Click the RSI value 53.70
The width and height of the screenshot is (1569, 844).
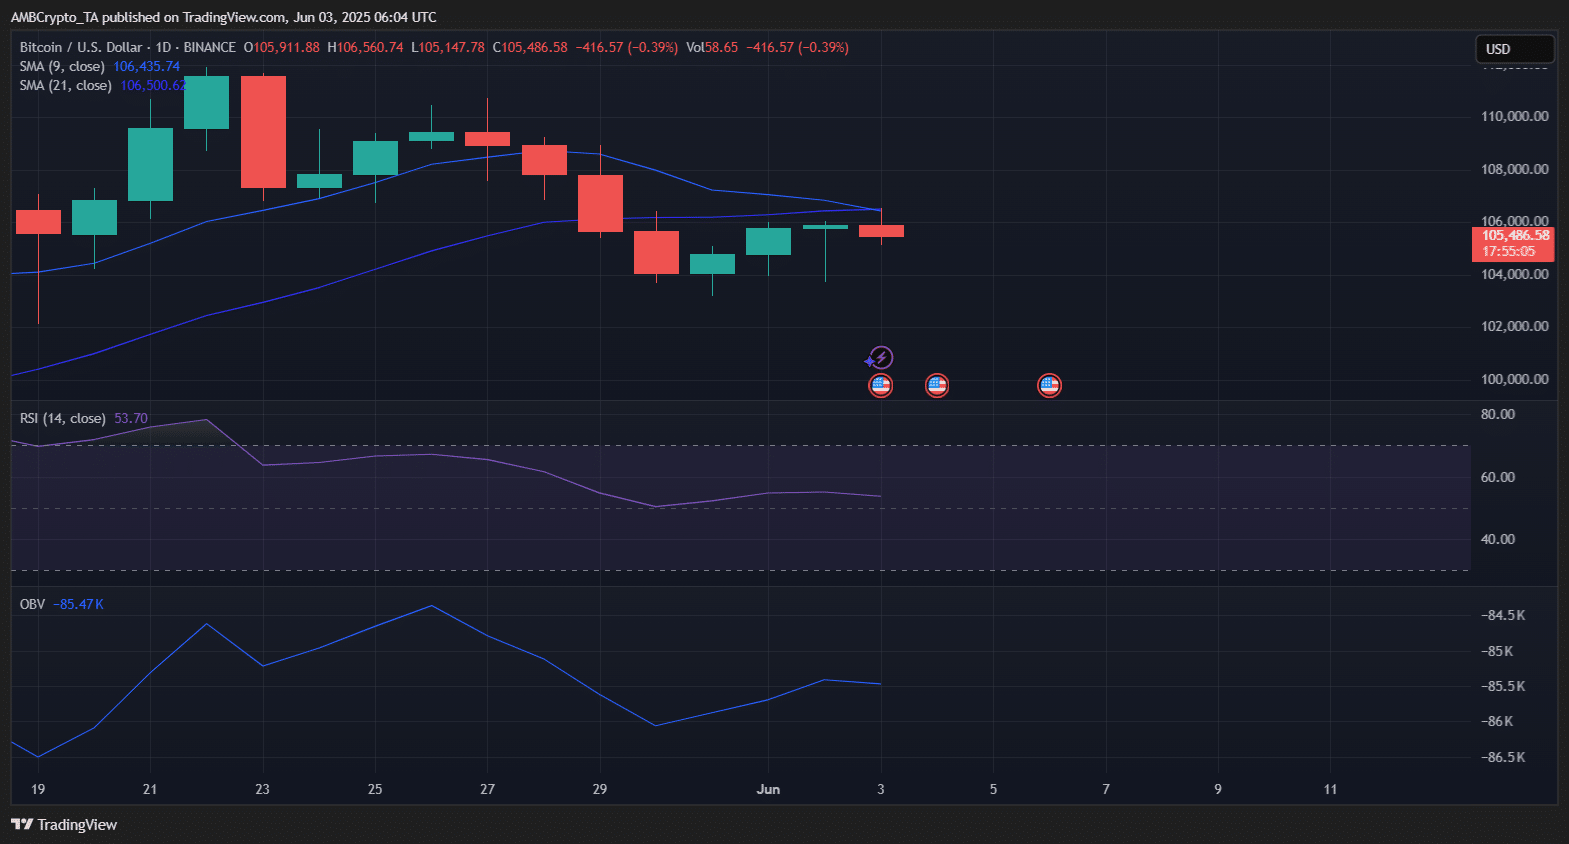[131, 418]
